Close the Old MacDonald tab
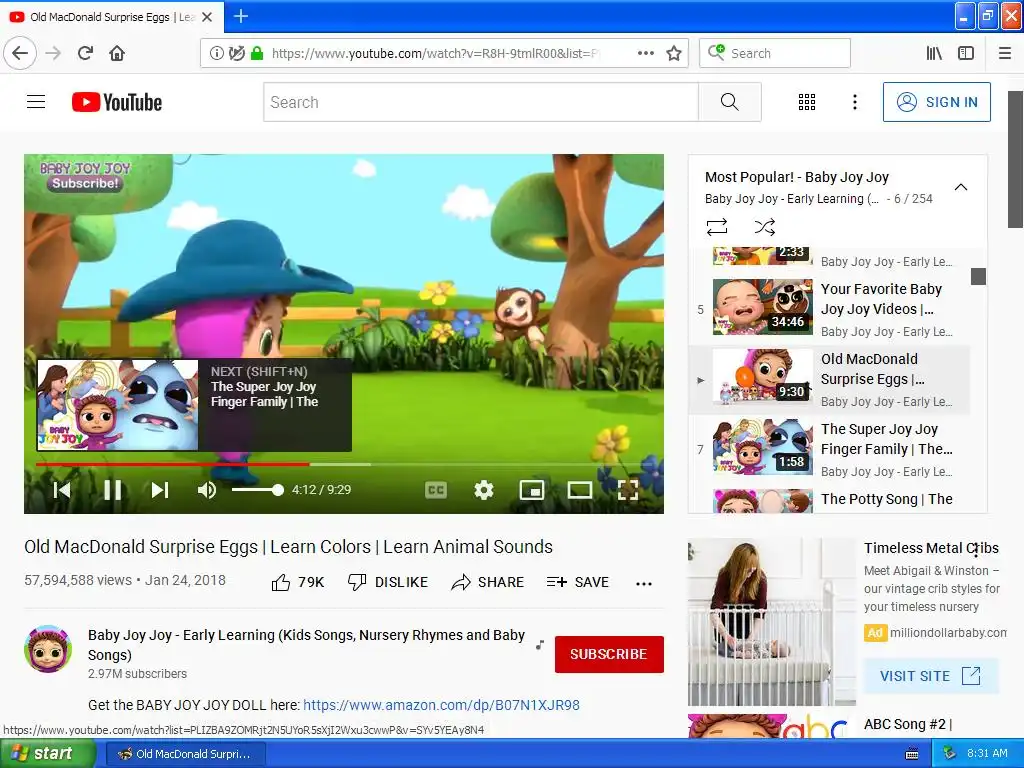This screenshot has width=1024, height=768. (207, 17)
